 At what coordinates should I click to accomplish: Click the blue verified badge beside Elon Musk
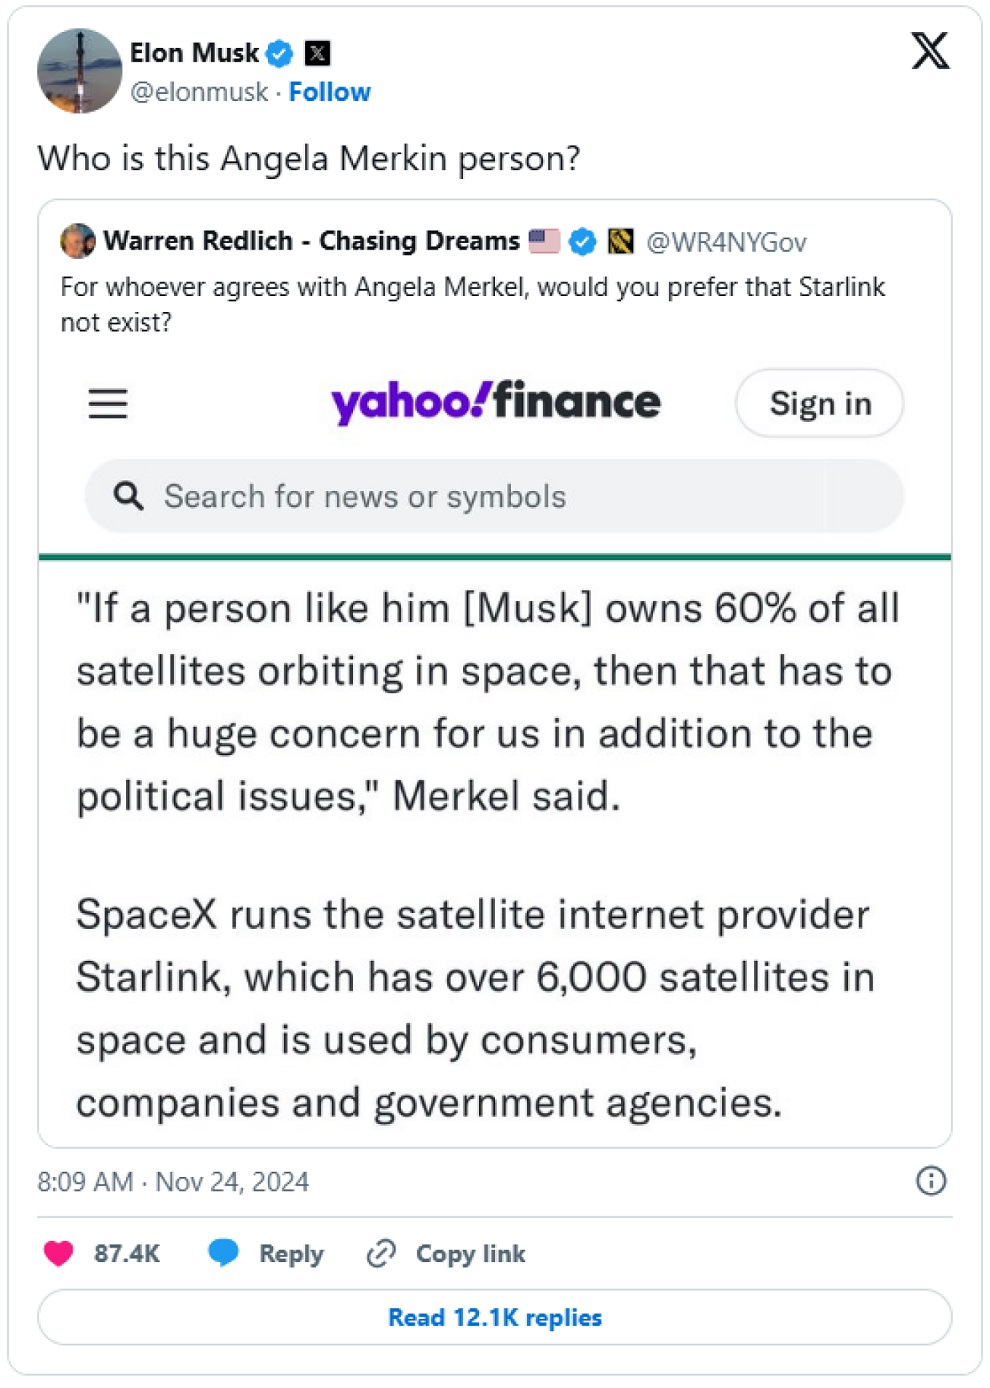(x=280, y=53)
